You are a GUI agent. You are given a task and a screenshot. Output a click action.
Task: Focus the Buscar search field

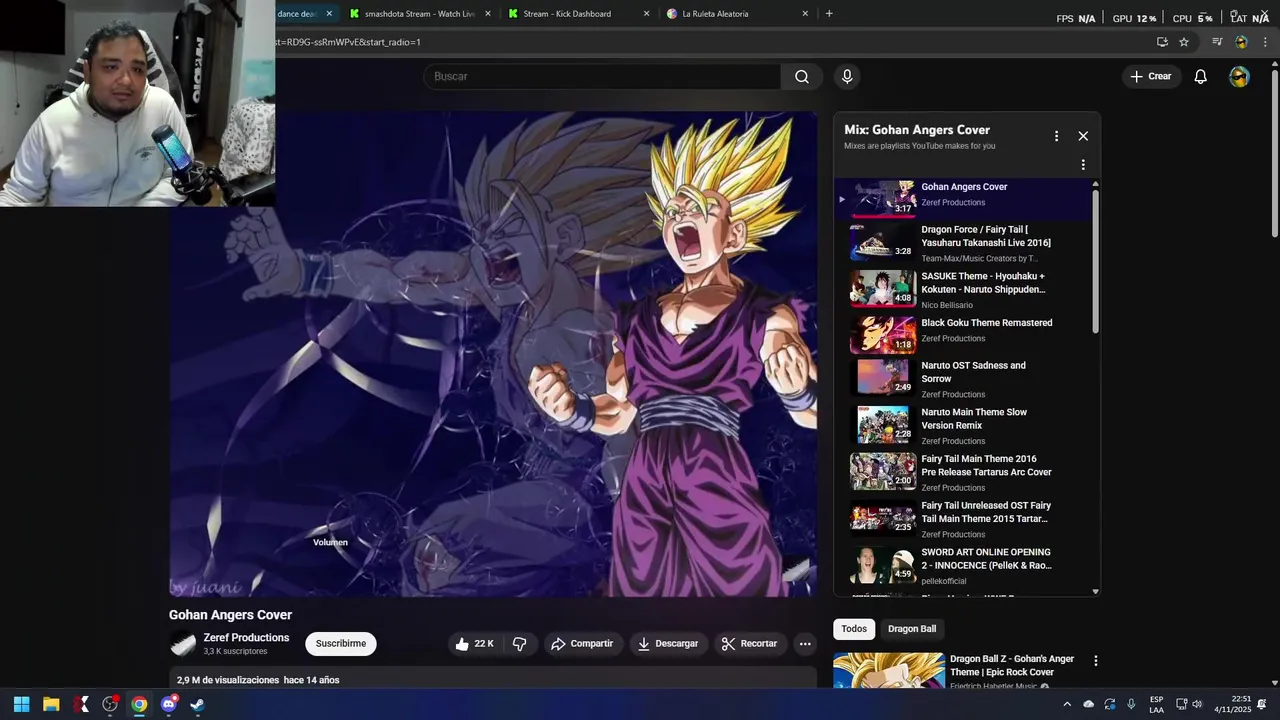pyautogui.click(x=603, y=77)
